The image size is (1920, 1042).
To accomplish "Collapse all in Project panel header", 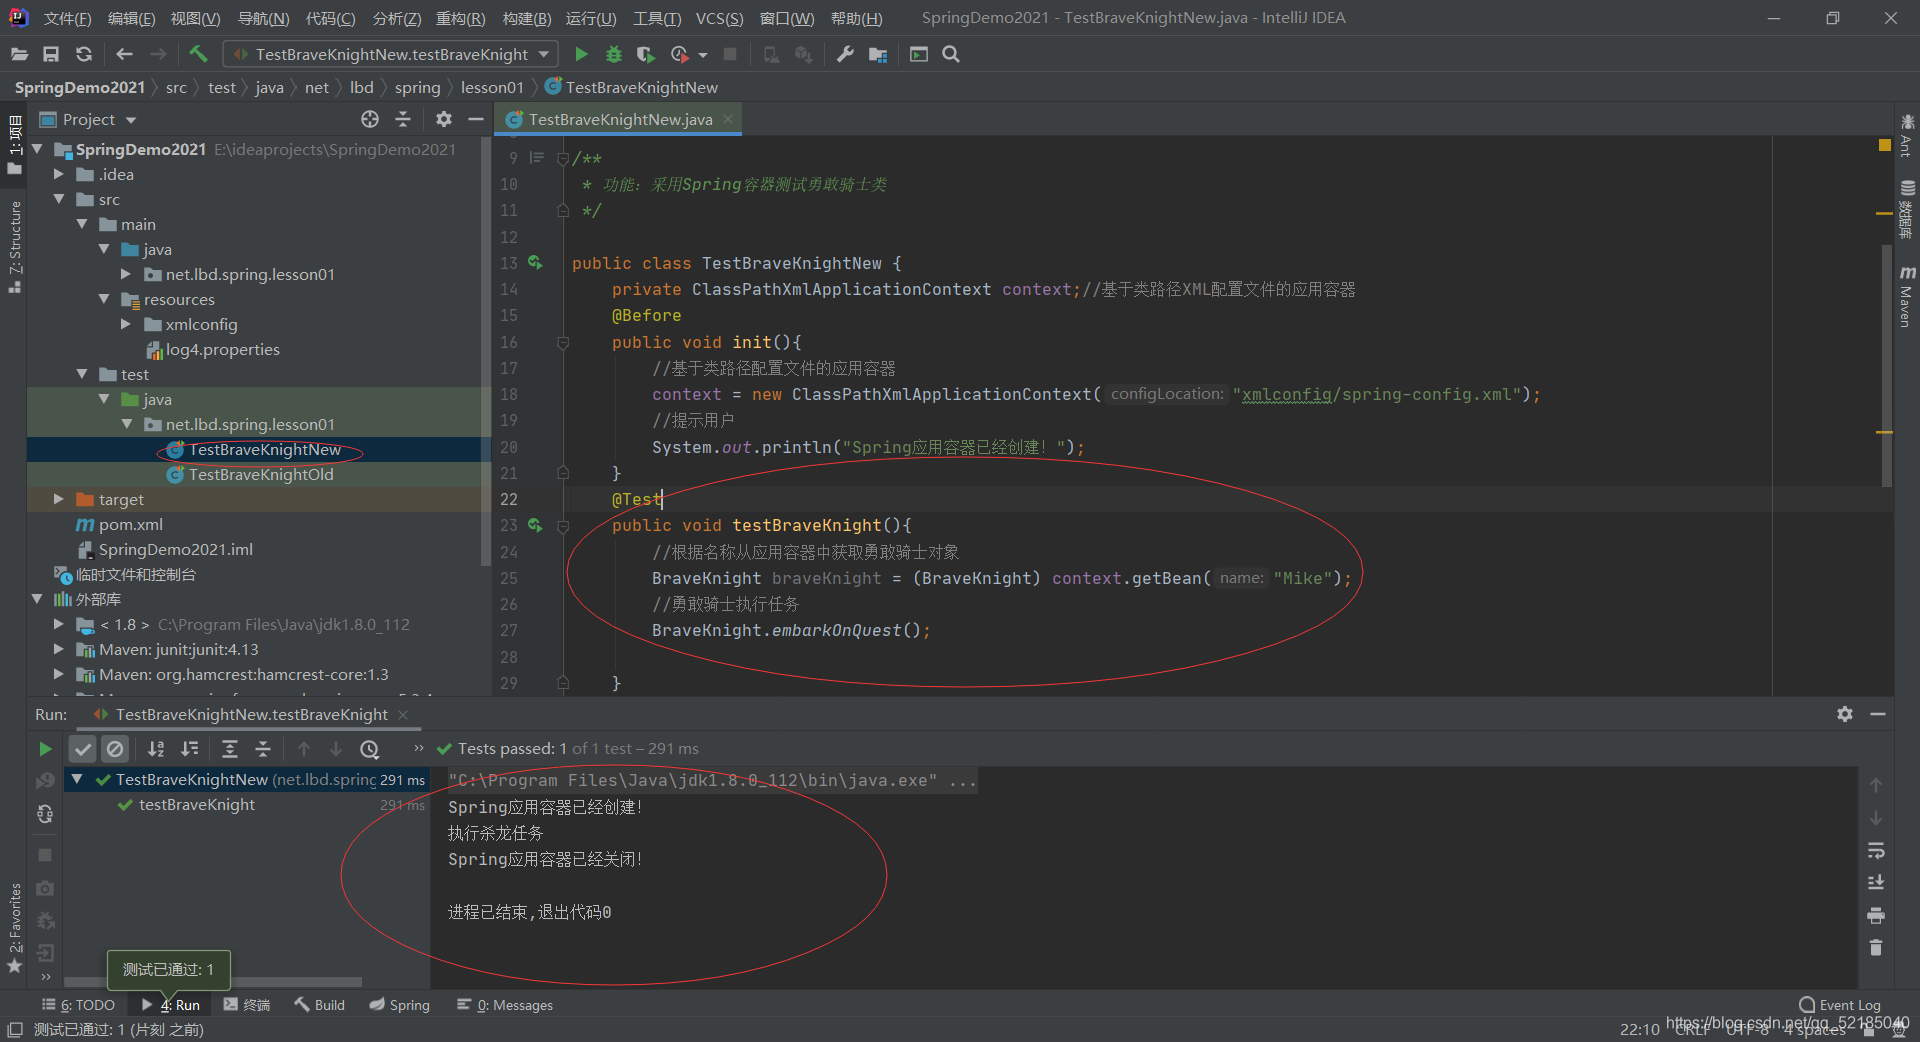I will click(x=403, y=119).
